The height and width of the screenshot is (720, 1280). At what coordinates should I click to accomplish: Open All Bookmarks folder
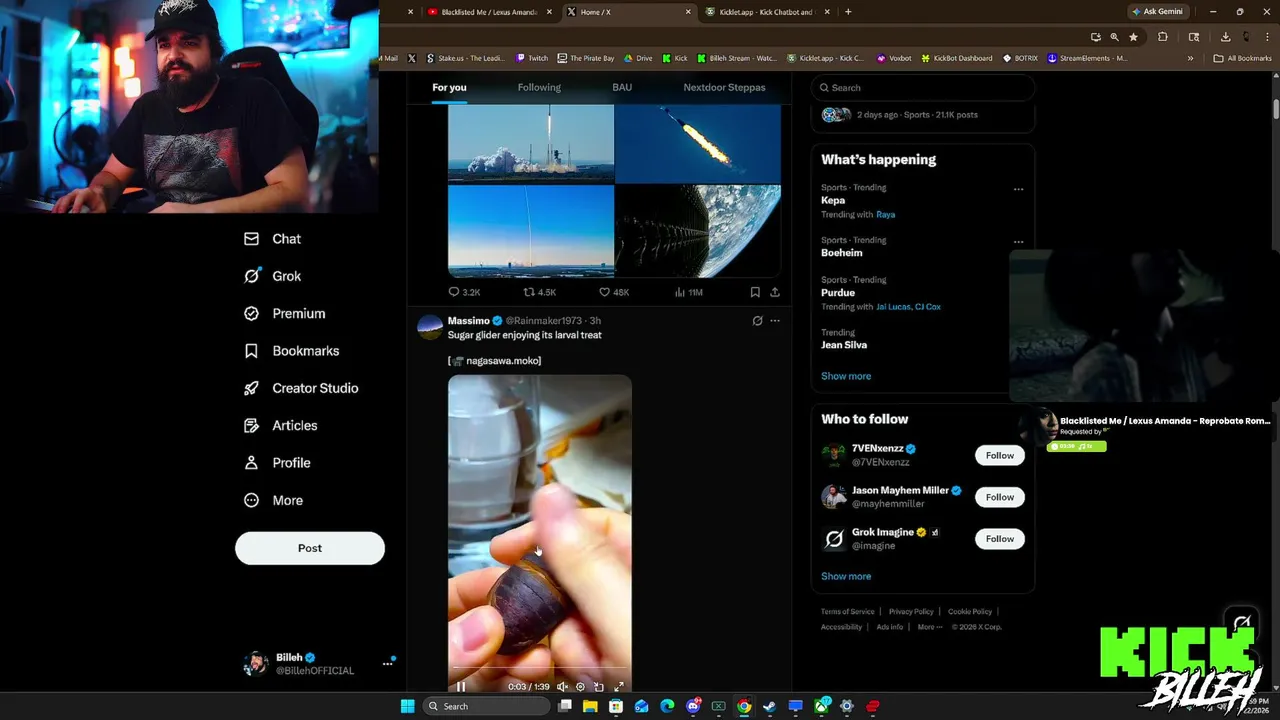(x=1243, y=58)
